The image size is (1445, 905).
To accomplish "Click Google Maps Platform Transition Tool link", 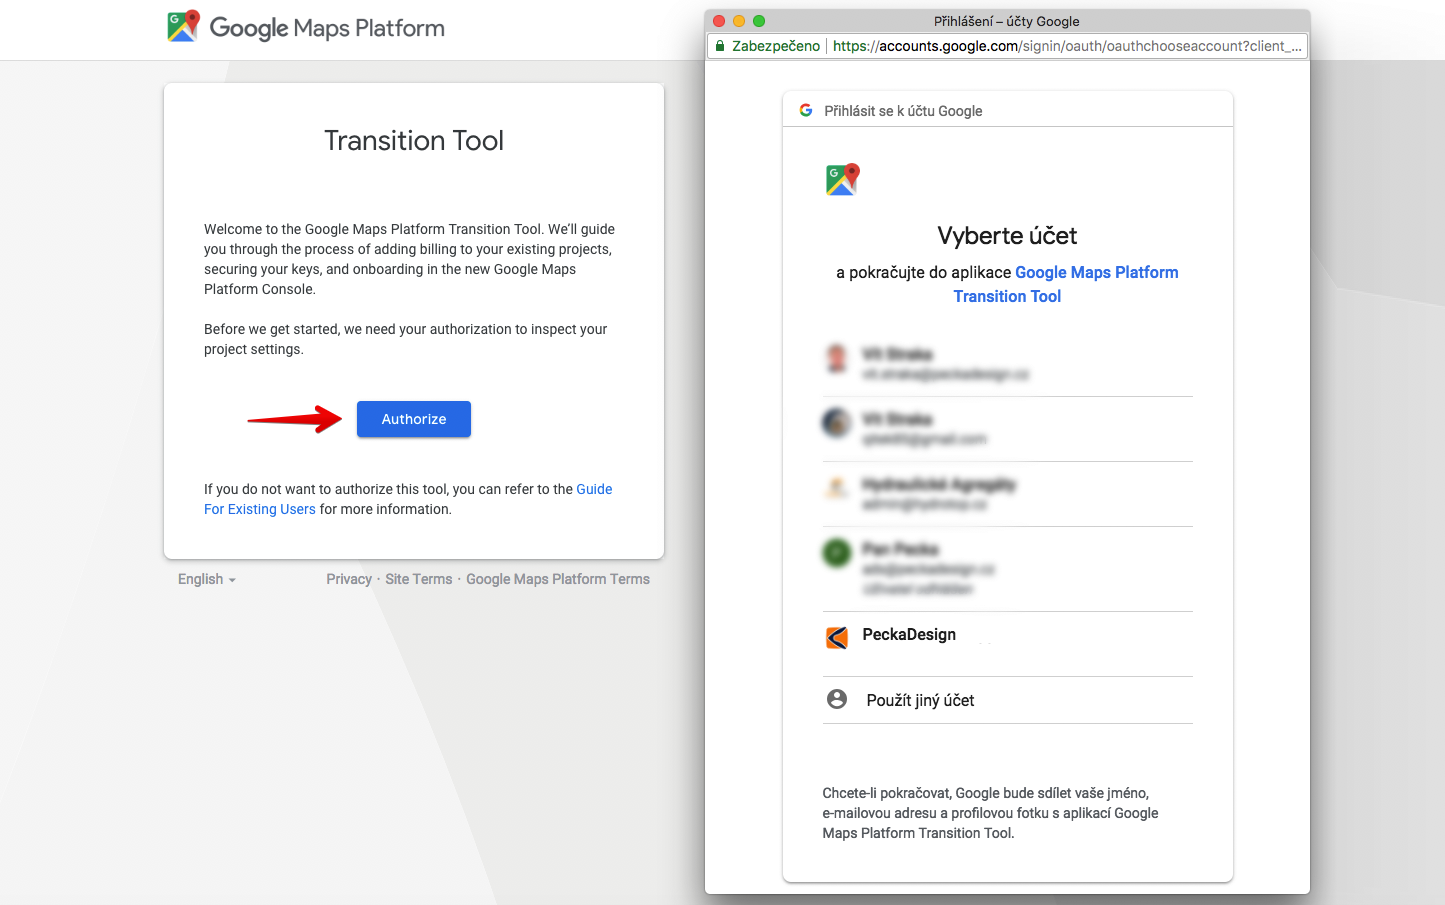I will [1095, 273].
